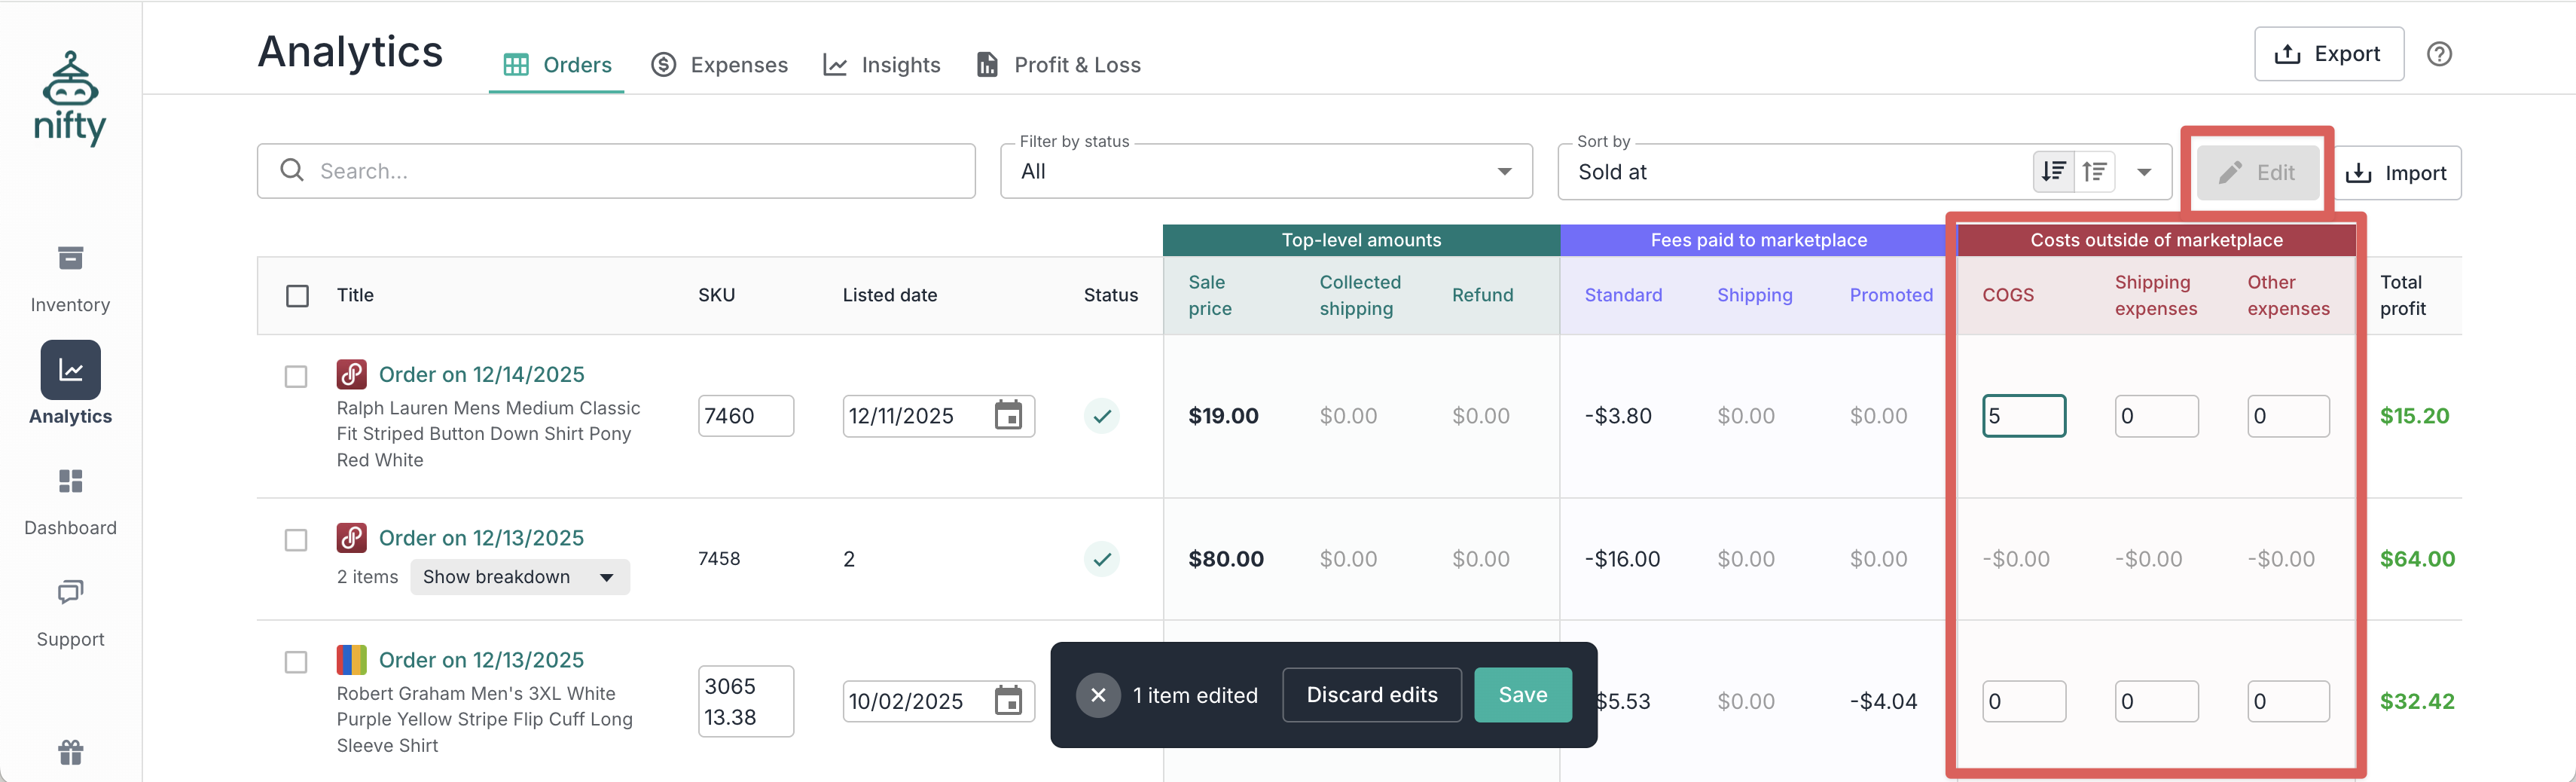Save the edited item
This screenshot has width=2576, height=782.
point(1522,695)
